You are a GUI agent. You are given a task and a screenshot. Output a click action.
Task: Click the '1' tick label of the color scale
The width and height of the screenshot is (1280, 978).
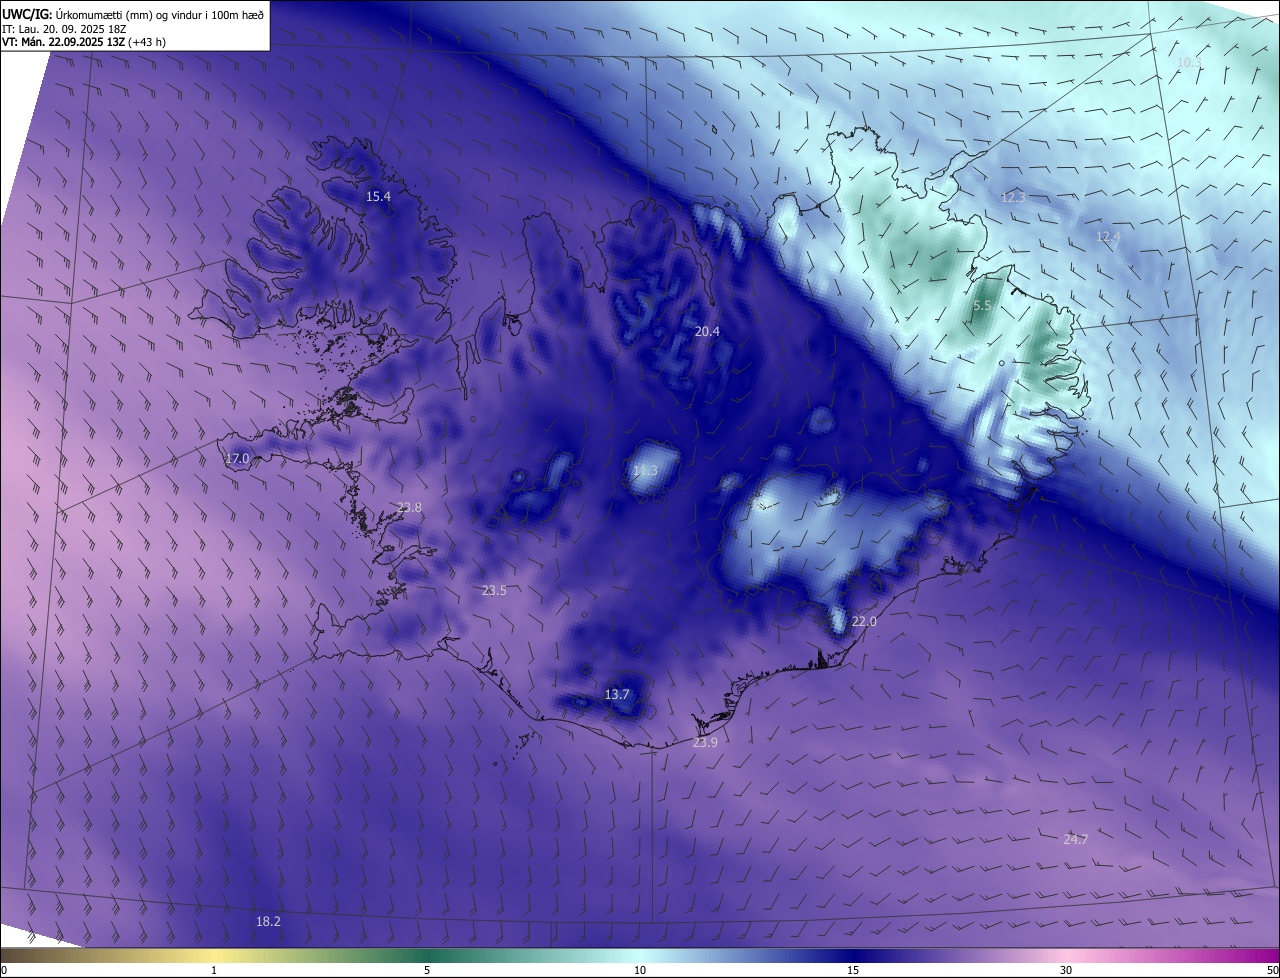tap(214, 970)
